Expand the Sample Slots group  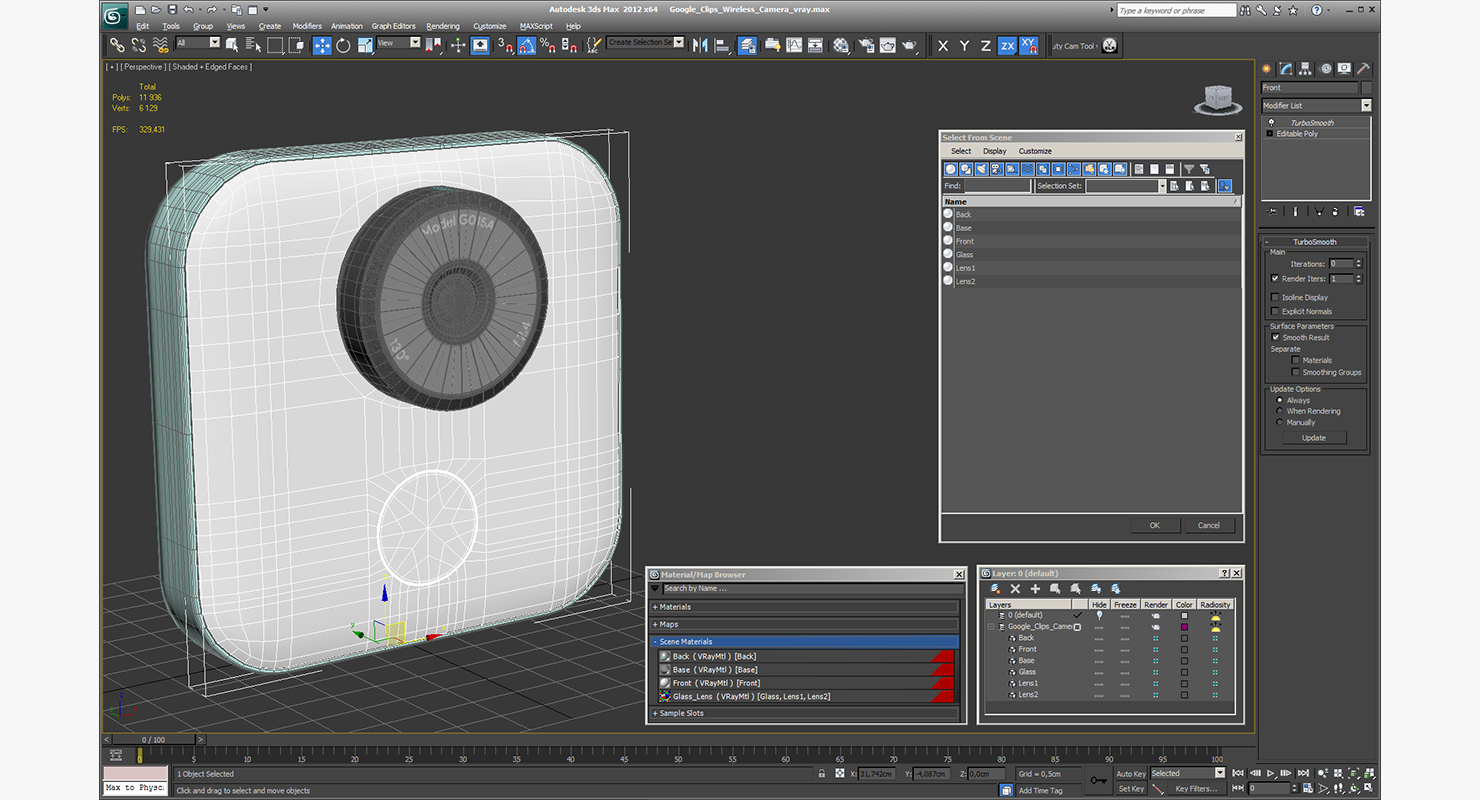[804, 713]
